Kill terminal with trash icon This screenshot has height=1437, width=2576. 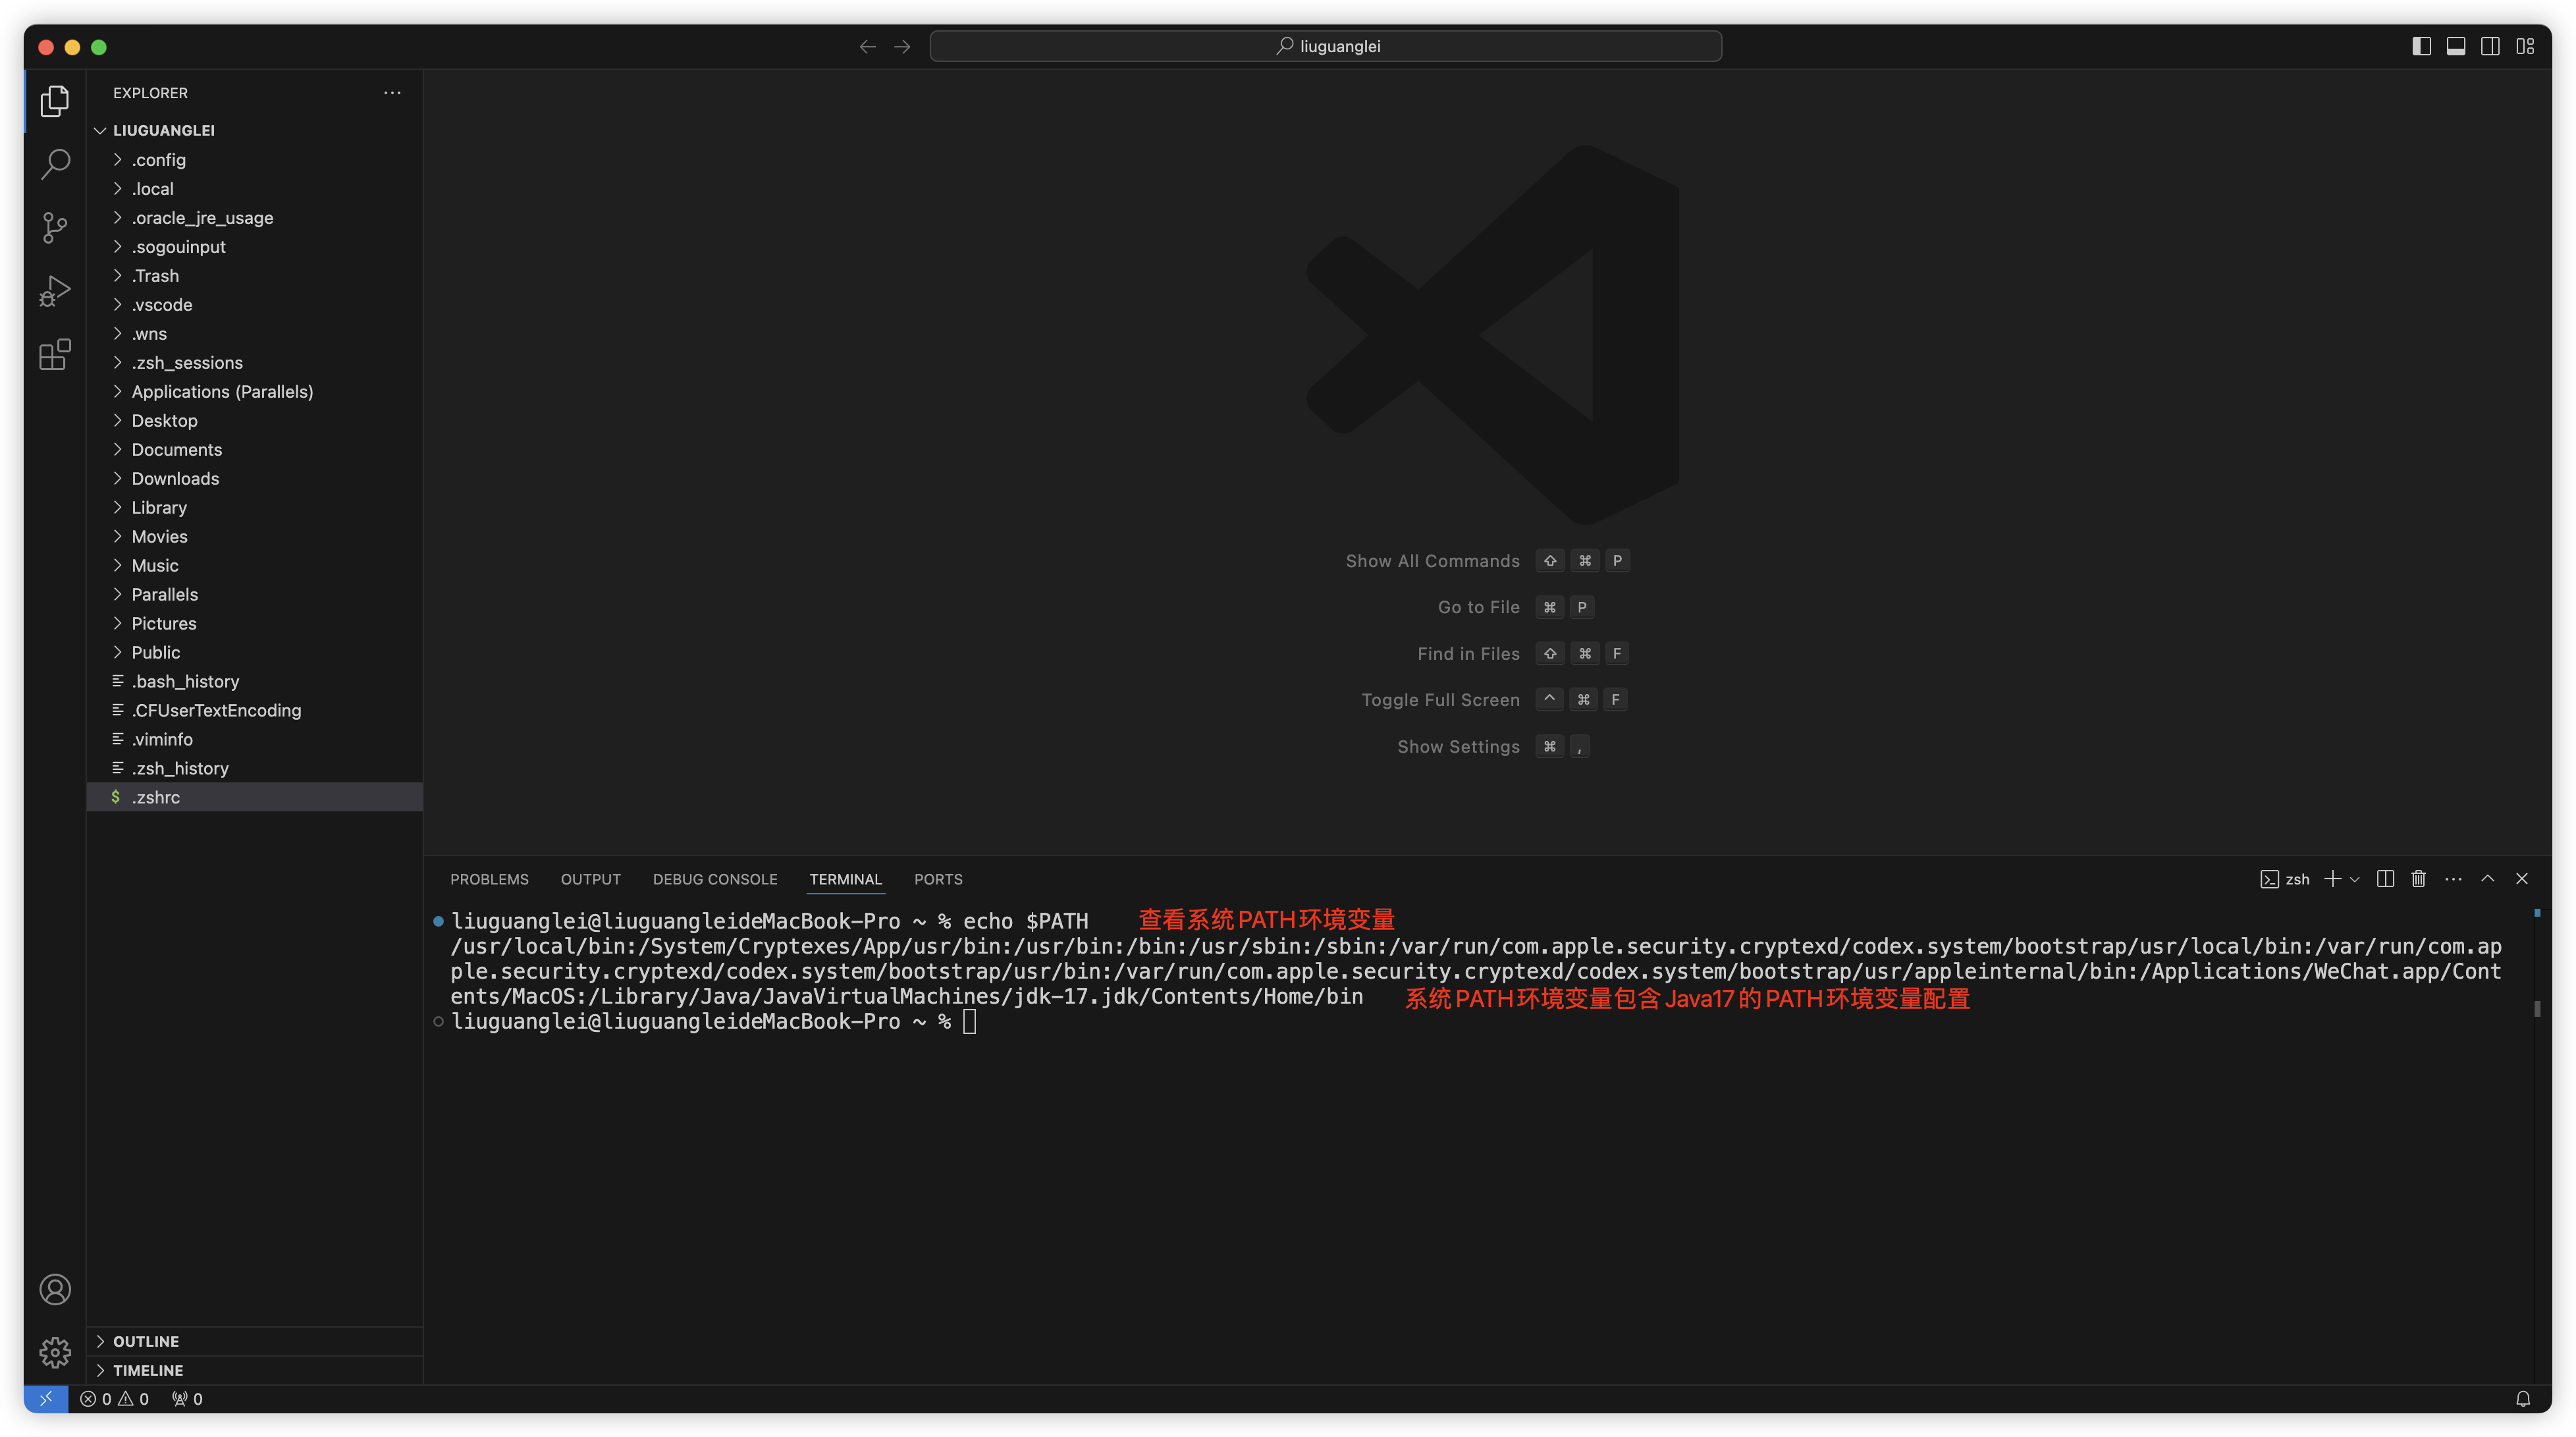(2418, 879)
